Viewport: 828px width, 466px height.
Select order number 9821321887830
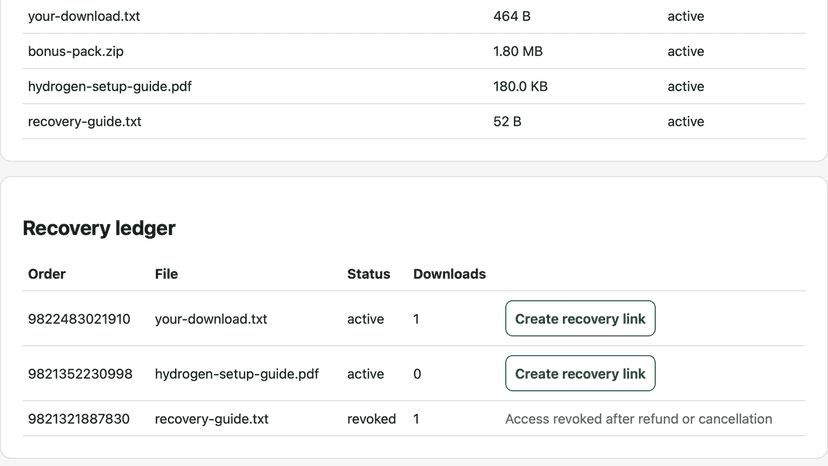click(x=79, y=419)
